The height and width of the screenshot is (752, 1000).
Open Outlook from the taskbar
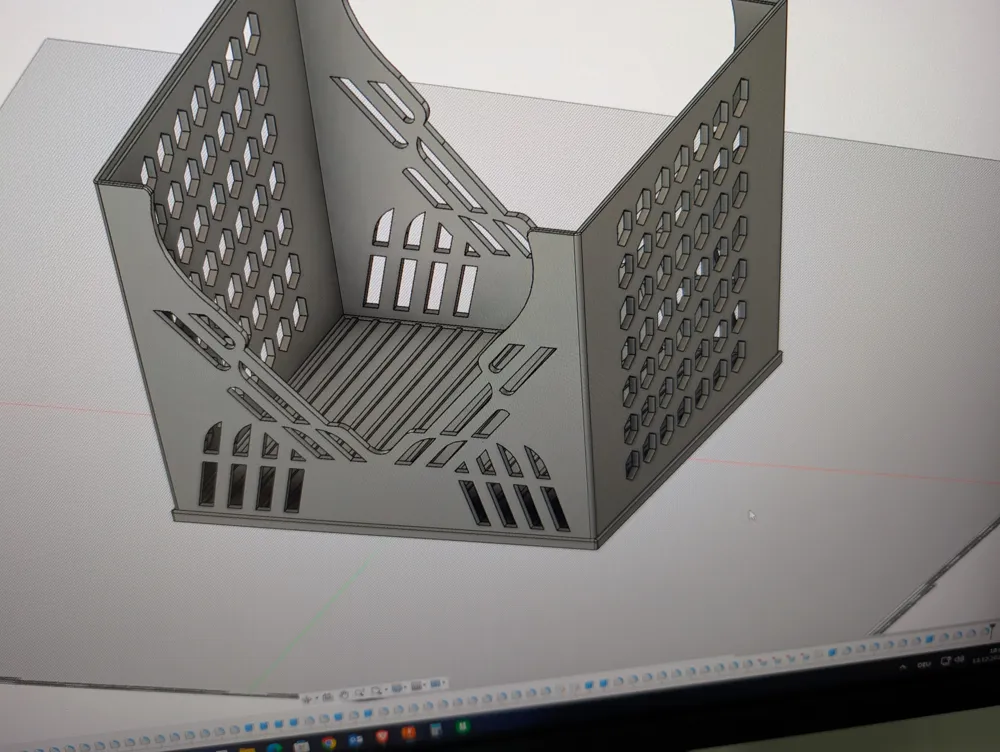(x=355, y=740)
